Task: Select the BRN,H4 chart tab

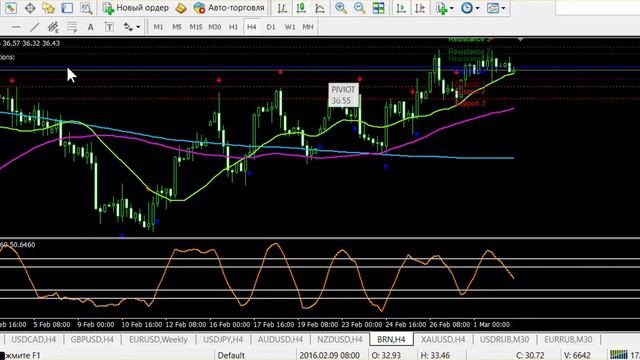Action: coord(391,339)
